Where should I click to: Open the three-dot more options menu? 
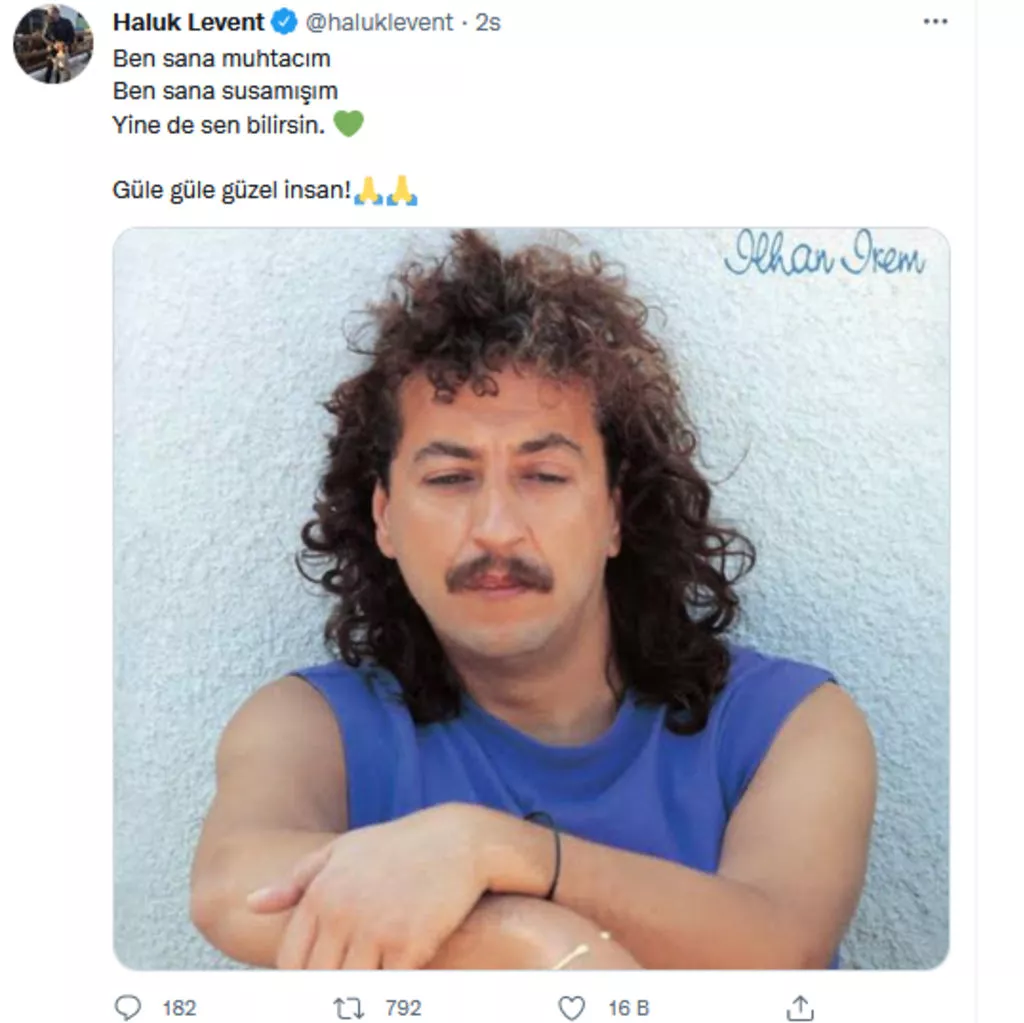click(x=935, y=21)
